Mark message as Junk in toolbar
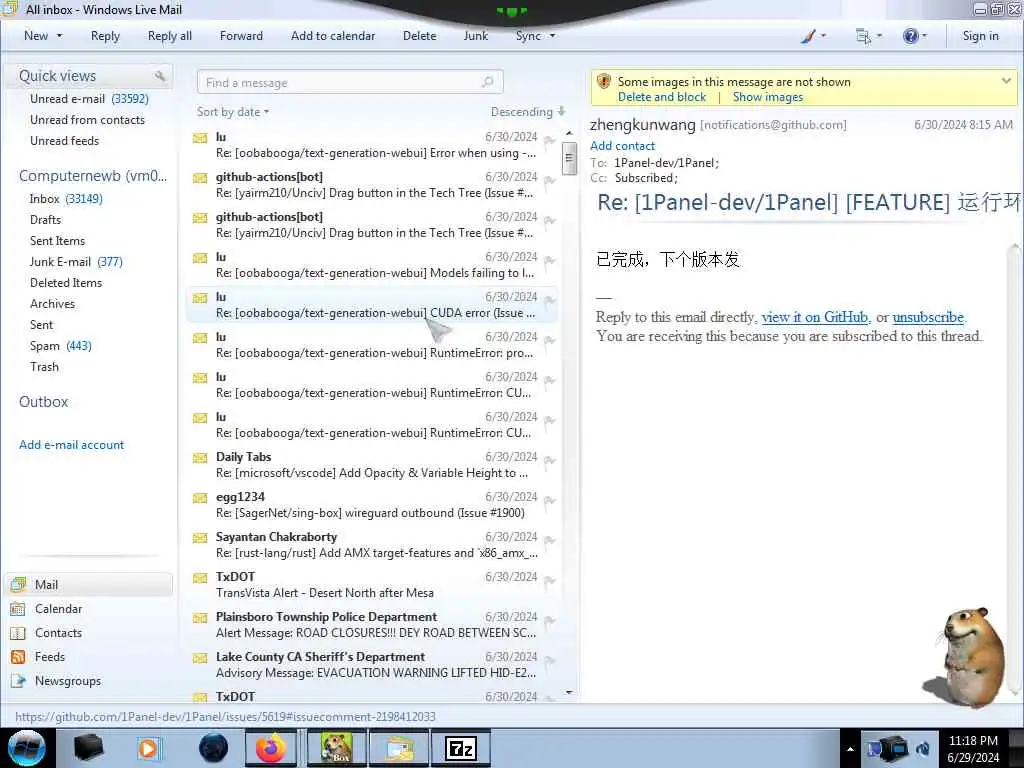The height and width of the screenshot is (768, 1024). click(x=475, y=36)
